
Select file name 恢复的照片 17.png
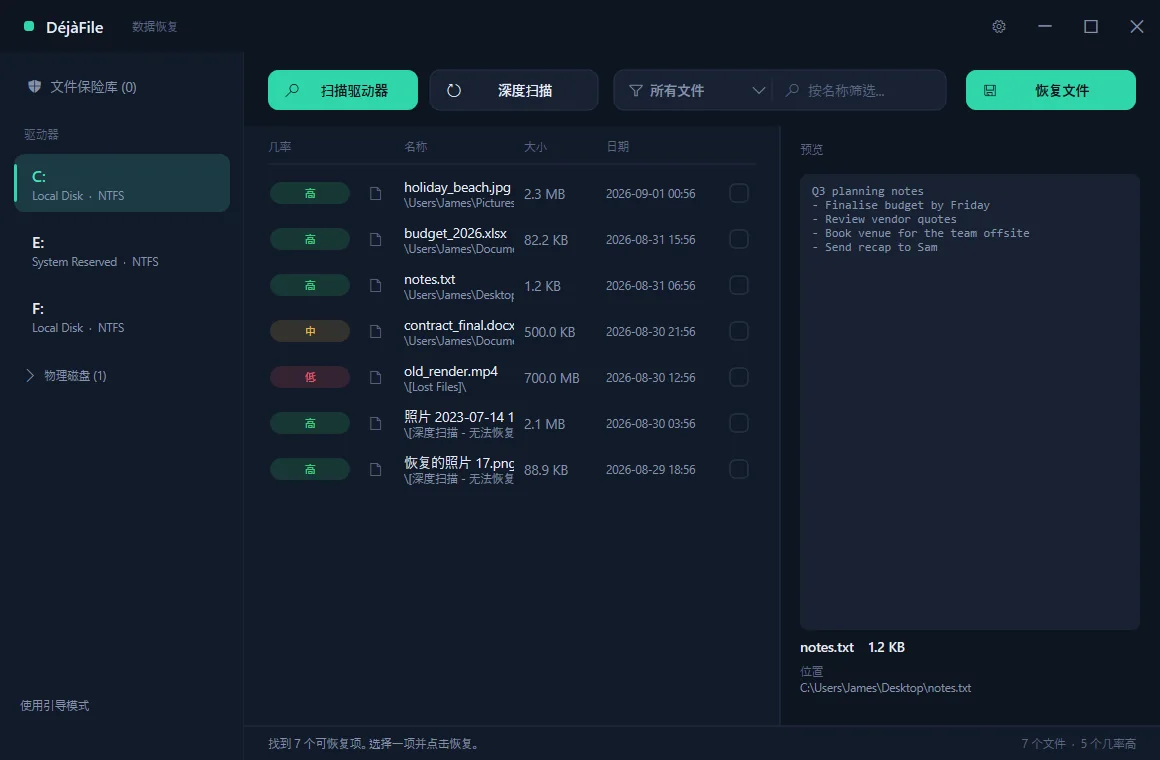pos(459,463)
